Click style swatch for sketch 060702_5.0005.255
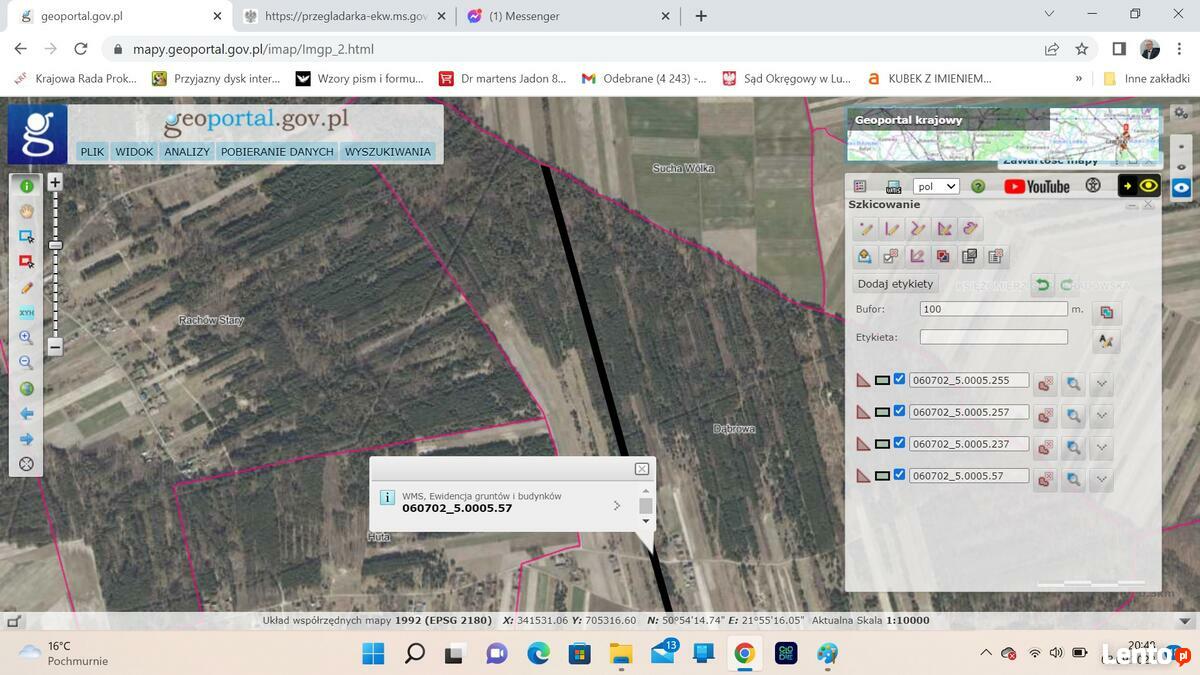This screenshot has height=675, width=1200. coord(882,380)
